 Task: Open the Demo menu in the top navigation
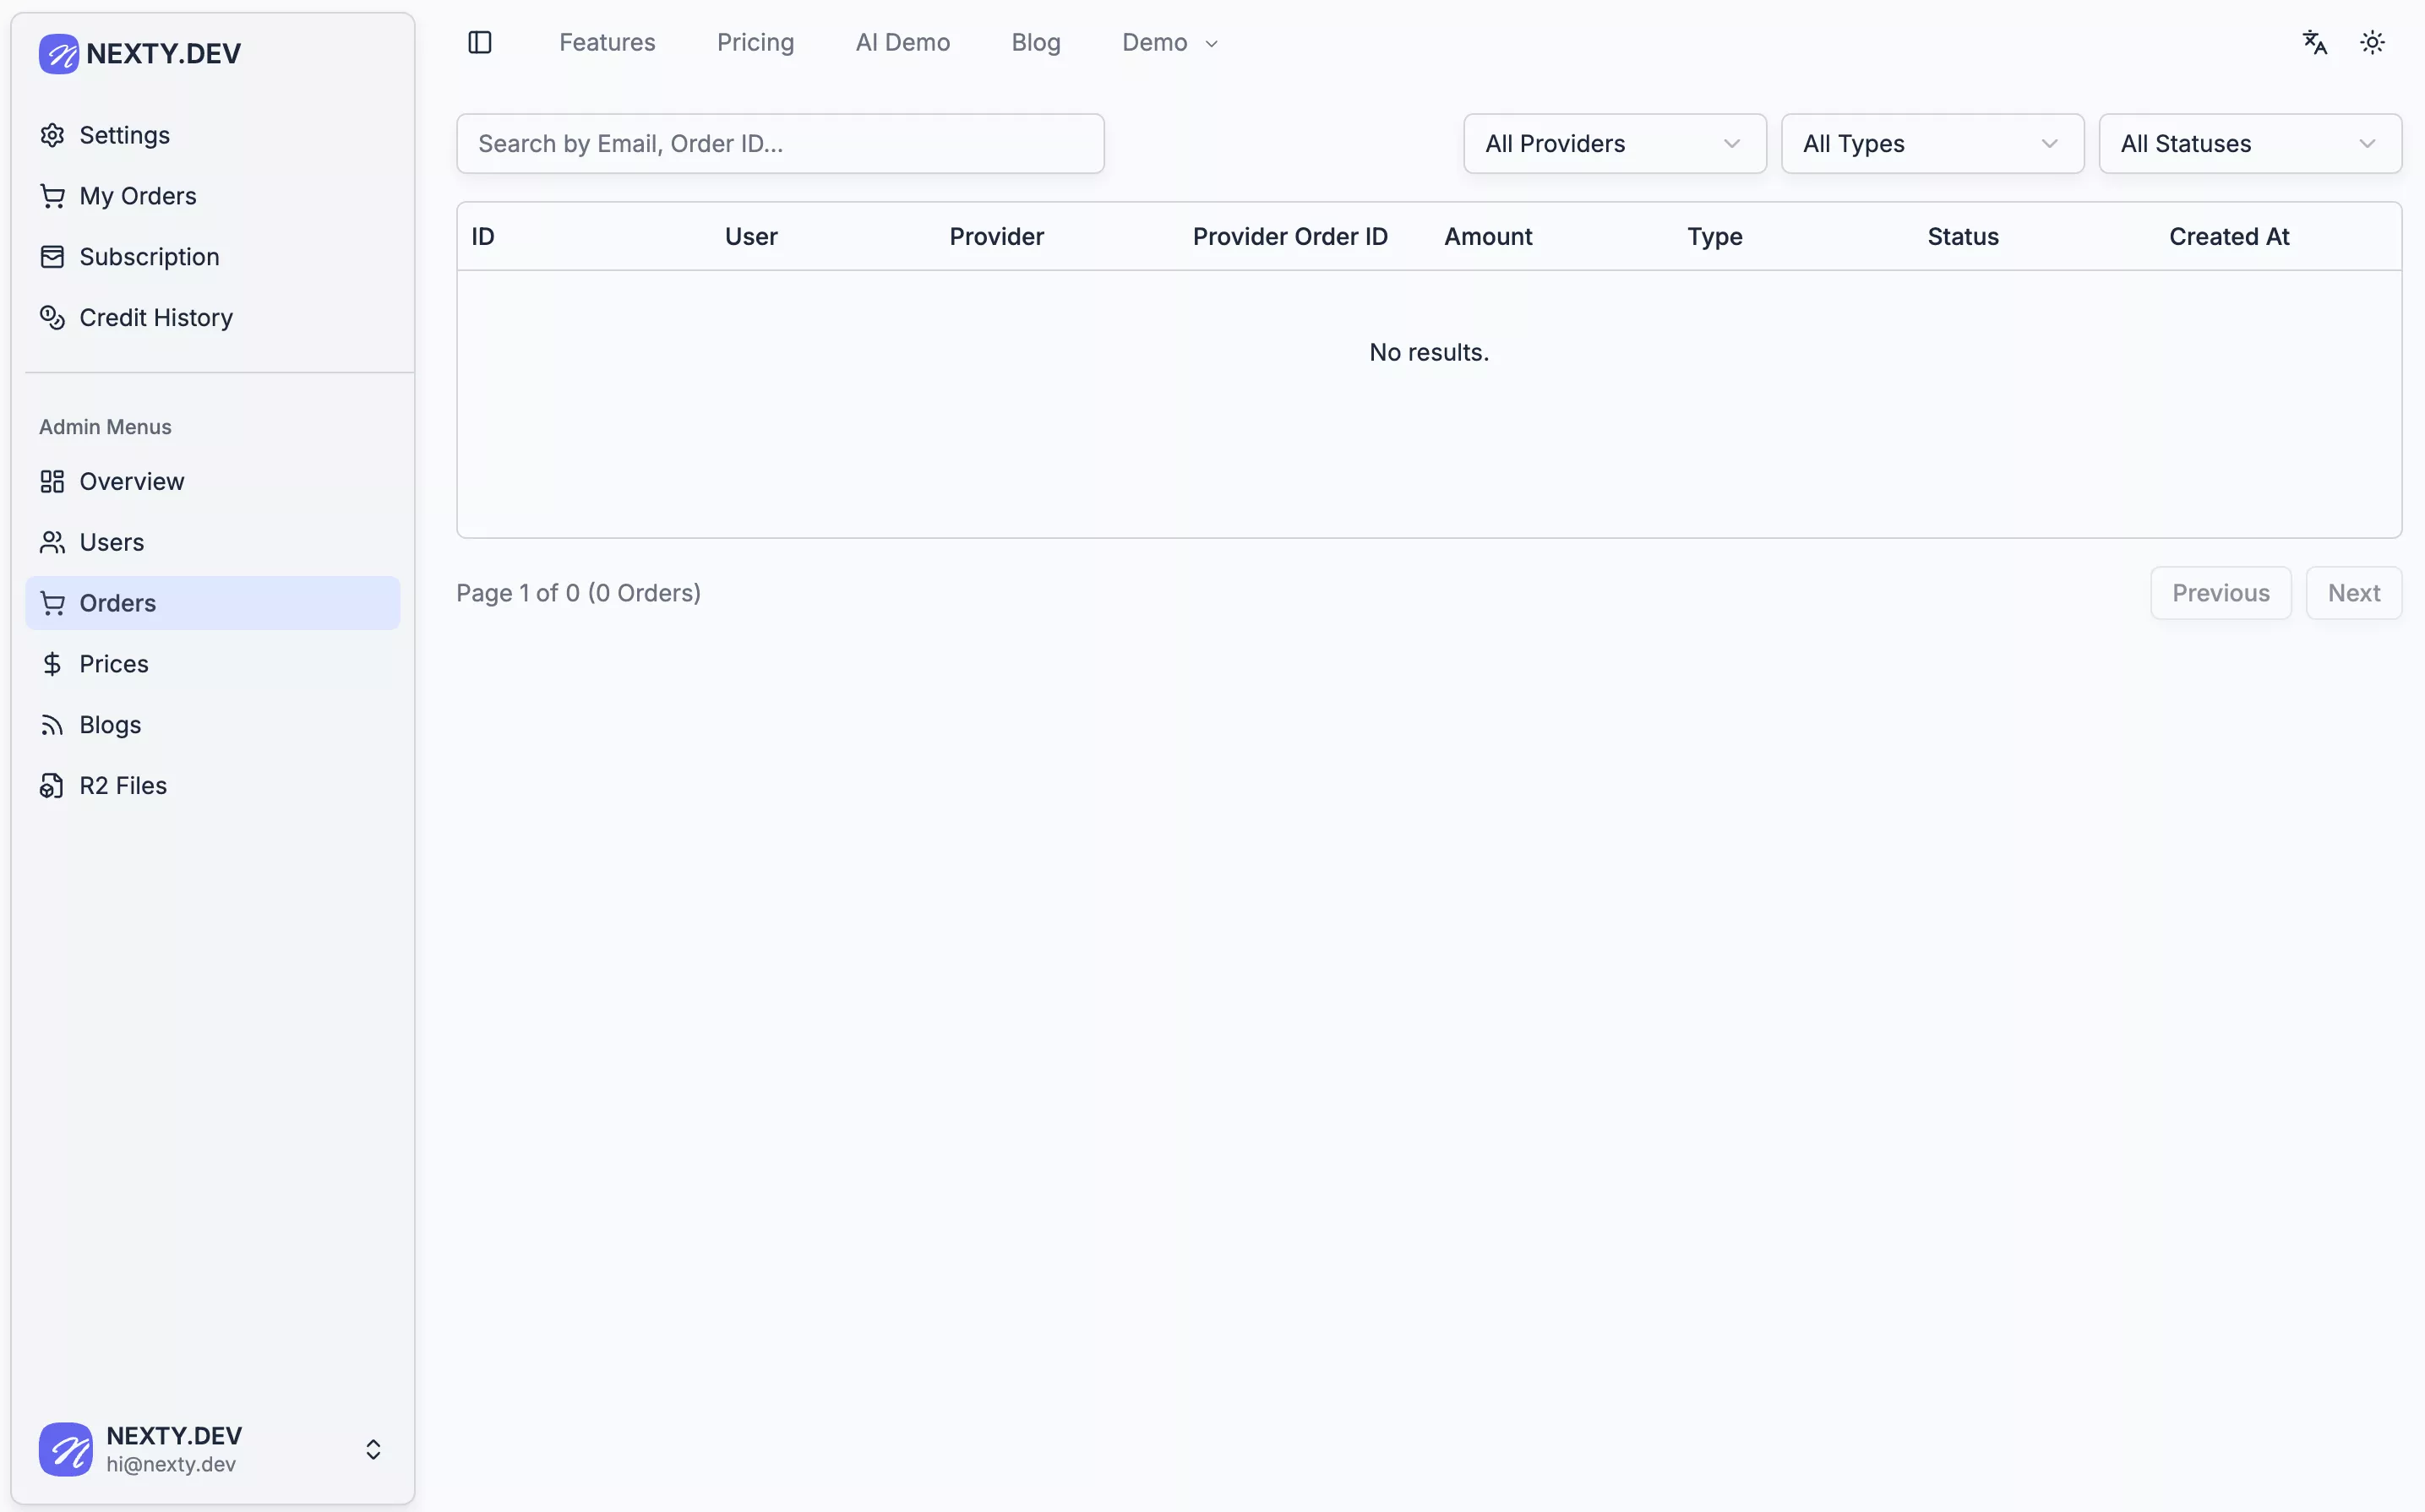tap(1168, 43)
